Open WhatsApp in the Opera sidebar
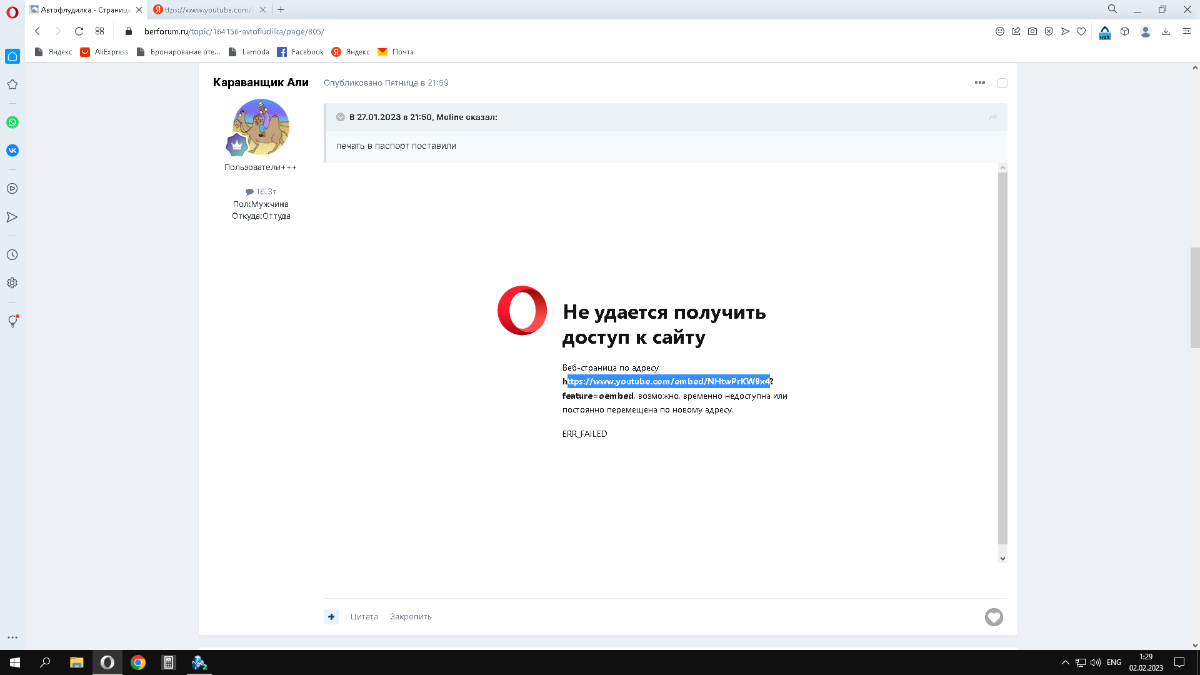This screenshot has height=675, width=1200. pos(12,122)
